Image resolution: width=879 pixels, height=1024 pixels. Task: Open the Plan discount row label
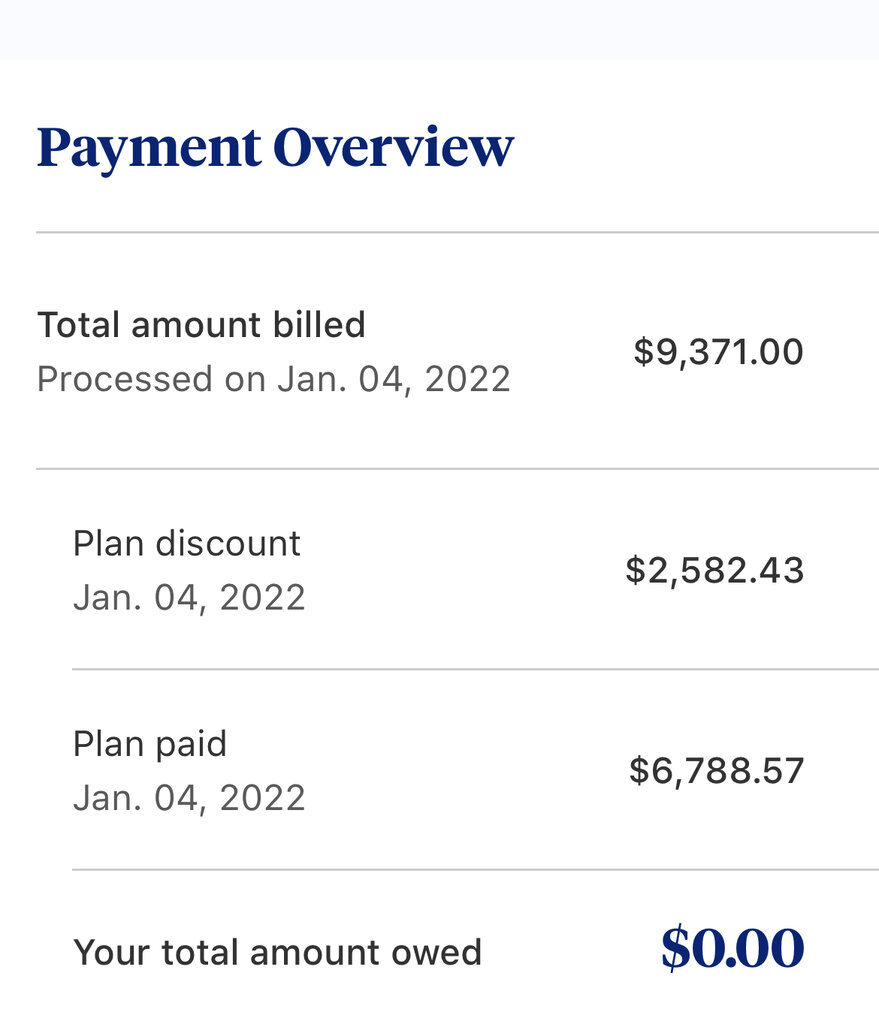[187, 543]
